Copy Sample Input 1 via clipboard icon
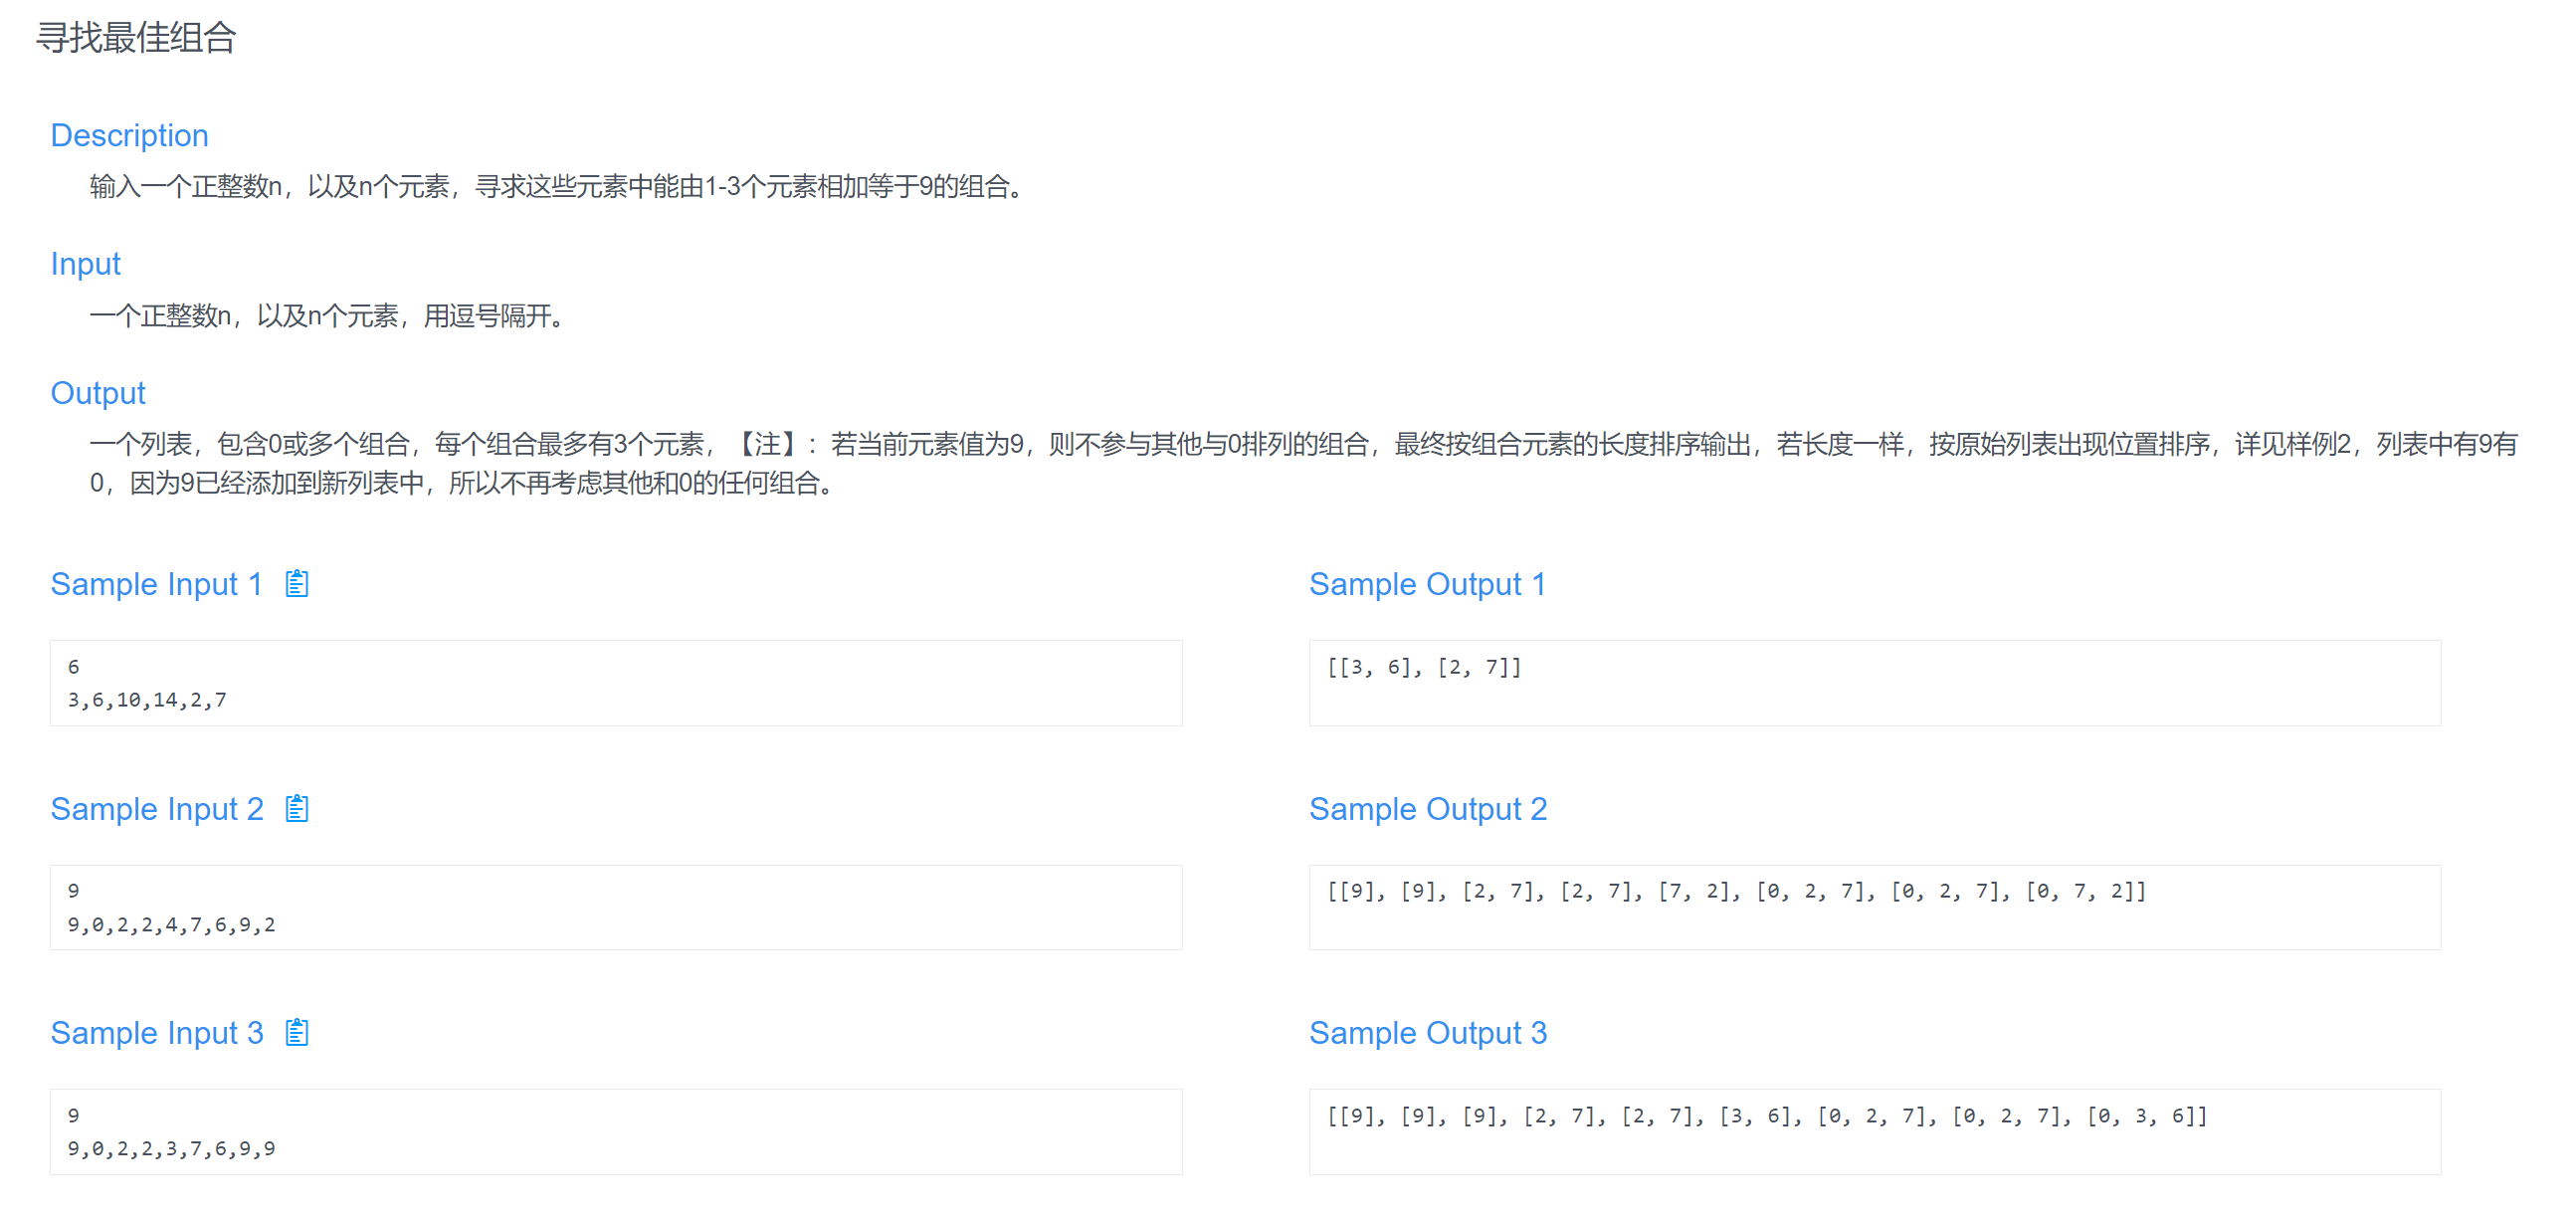The width and height of the screenshot is (2576, 1218). tap(297, 583)
